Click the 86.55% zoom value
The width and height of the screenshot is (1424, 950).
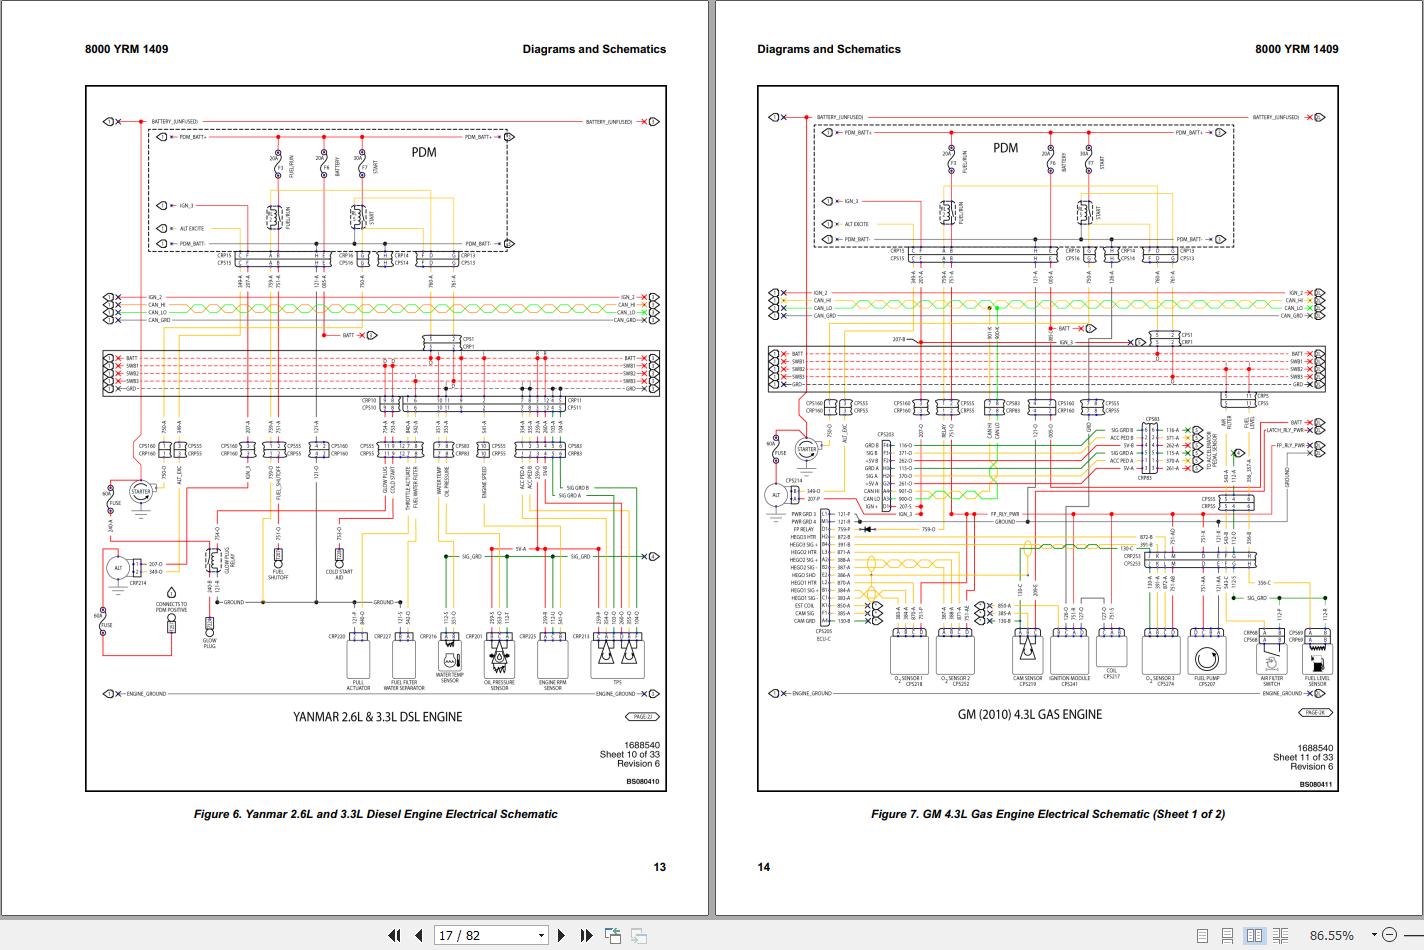coord(1331,935)
